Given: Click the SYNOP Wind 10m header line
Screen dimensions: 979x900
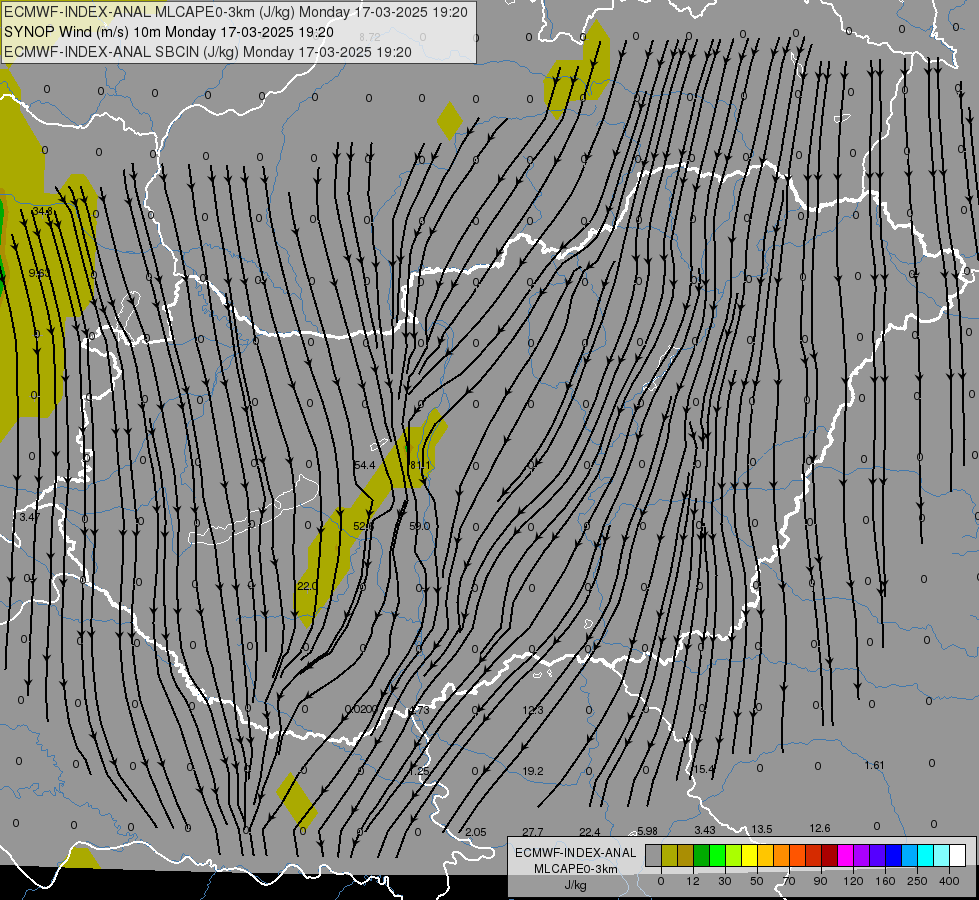Looking at the screenshot, I should [x=169, y=32].
